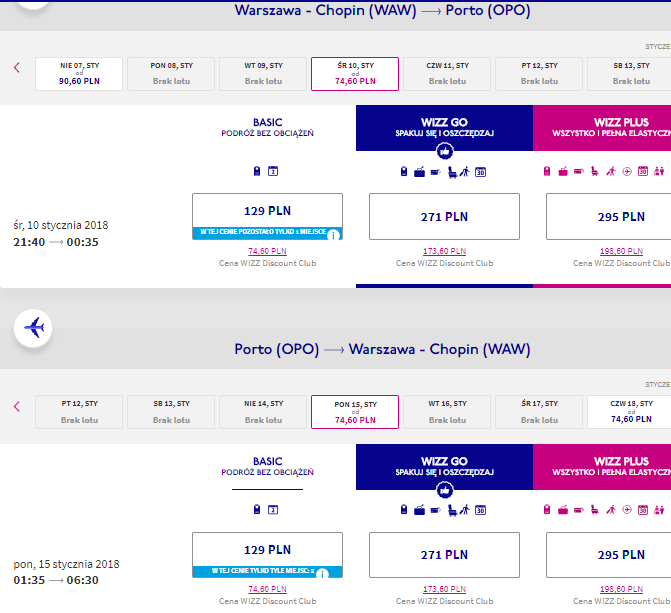Click return WIZZ PLUS carry-on bag icon
This screenshot has width=671, height=613.
[x=546, y=509]
